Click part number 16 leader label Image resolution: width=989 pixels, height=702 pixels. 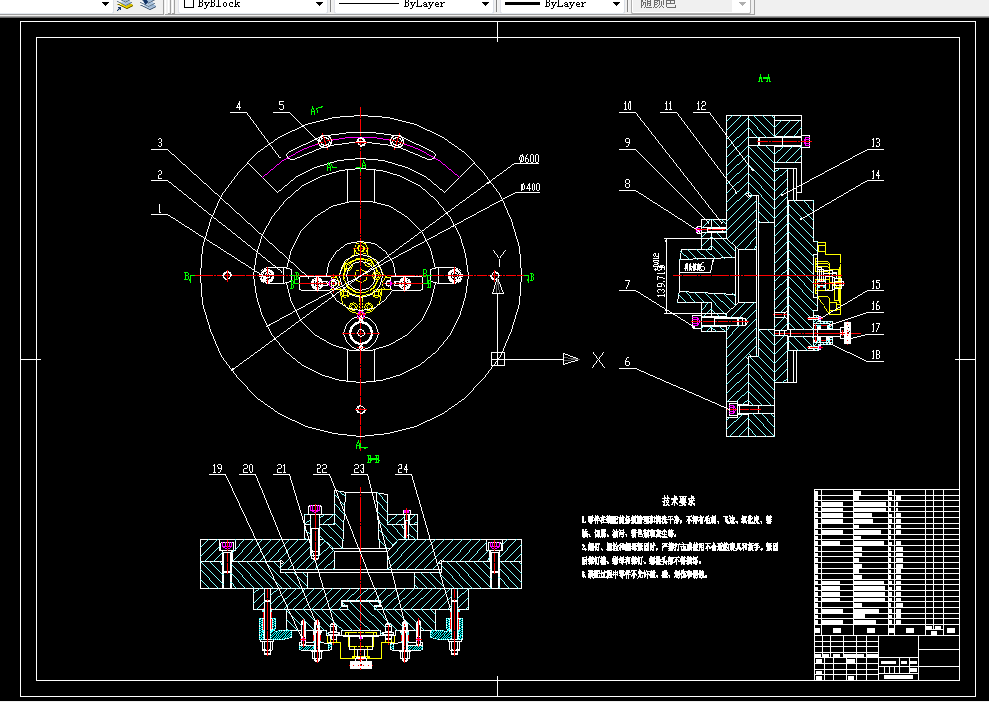click(875, 307)
